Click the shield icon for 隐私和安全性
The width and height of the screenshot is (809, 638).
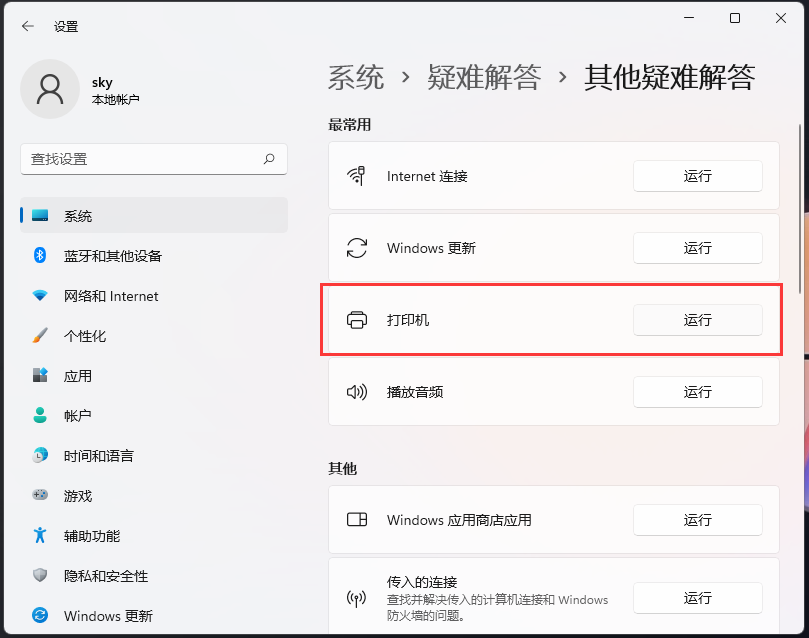click(x=40, y=575)
